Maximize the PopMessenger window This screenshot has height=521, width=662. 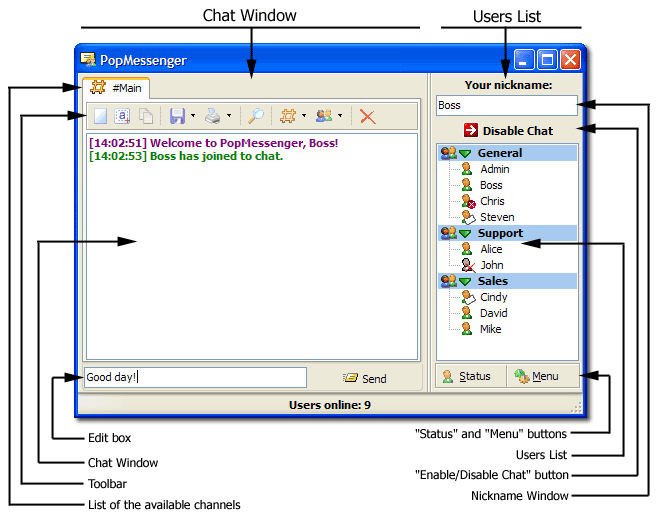(x=547, y=60)
